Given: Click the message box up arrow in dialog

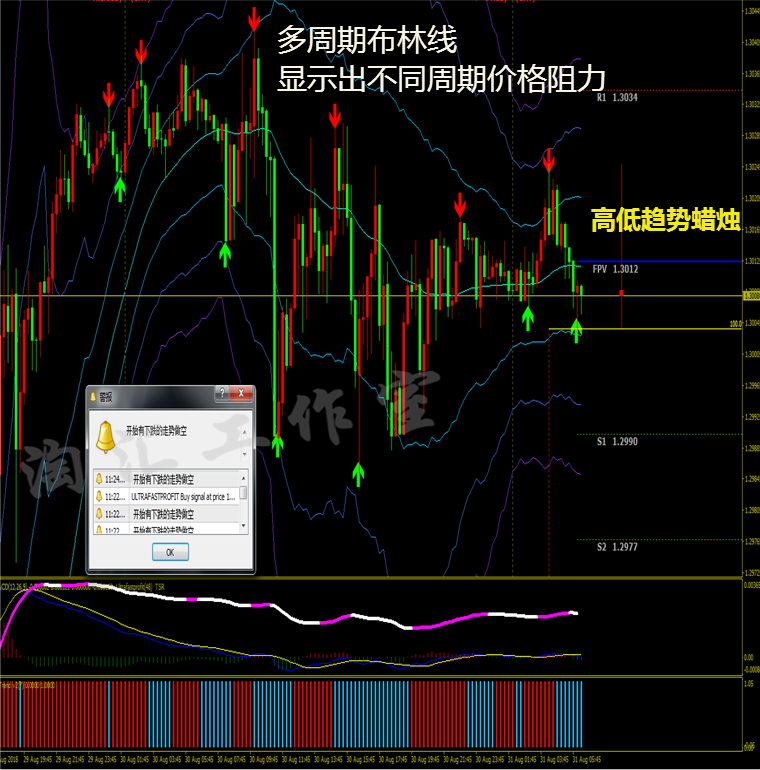Looking at the screenshot, I should (x=245, y=432).
